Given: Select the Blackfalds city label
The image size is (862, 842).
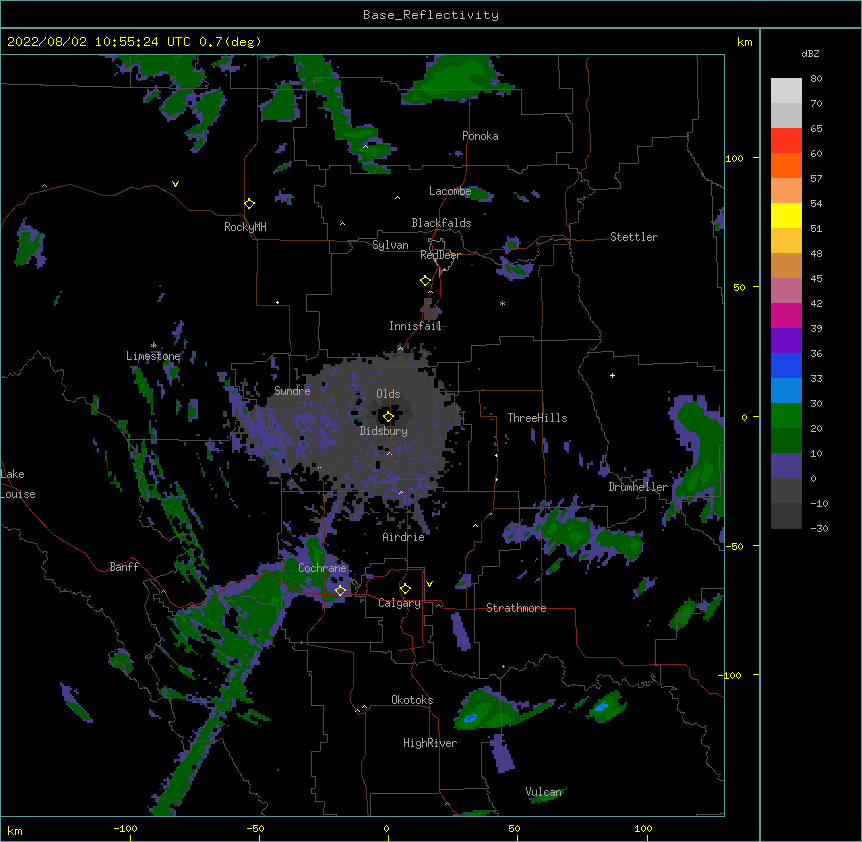Looking at the screenshot, I should click(x=441, y=223).
